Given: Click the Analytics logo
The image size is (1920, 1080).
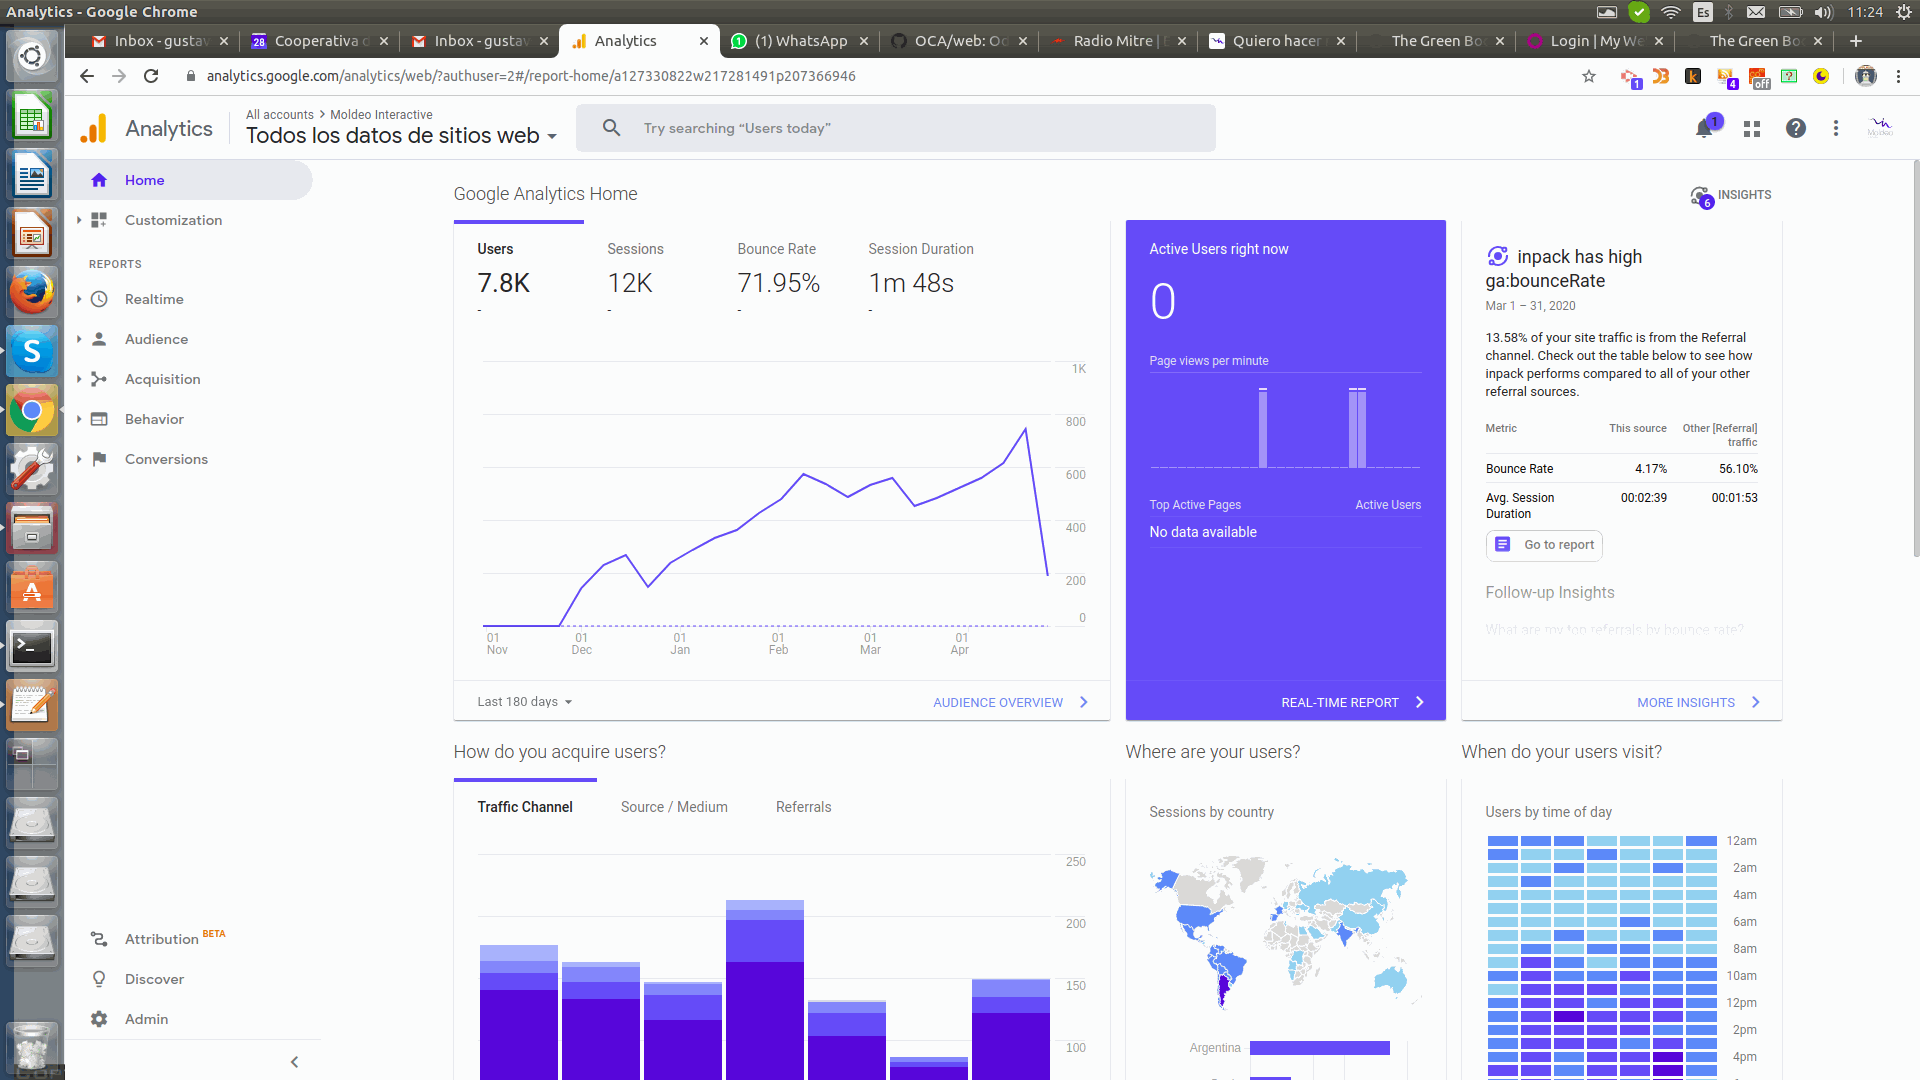Looking at the screenshot, I should pos(93,129).
